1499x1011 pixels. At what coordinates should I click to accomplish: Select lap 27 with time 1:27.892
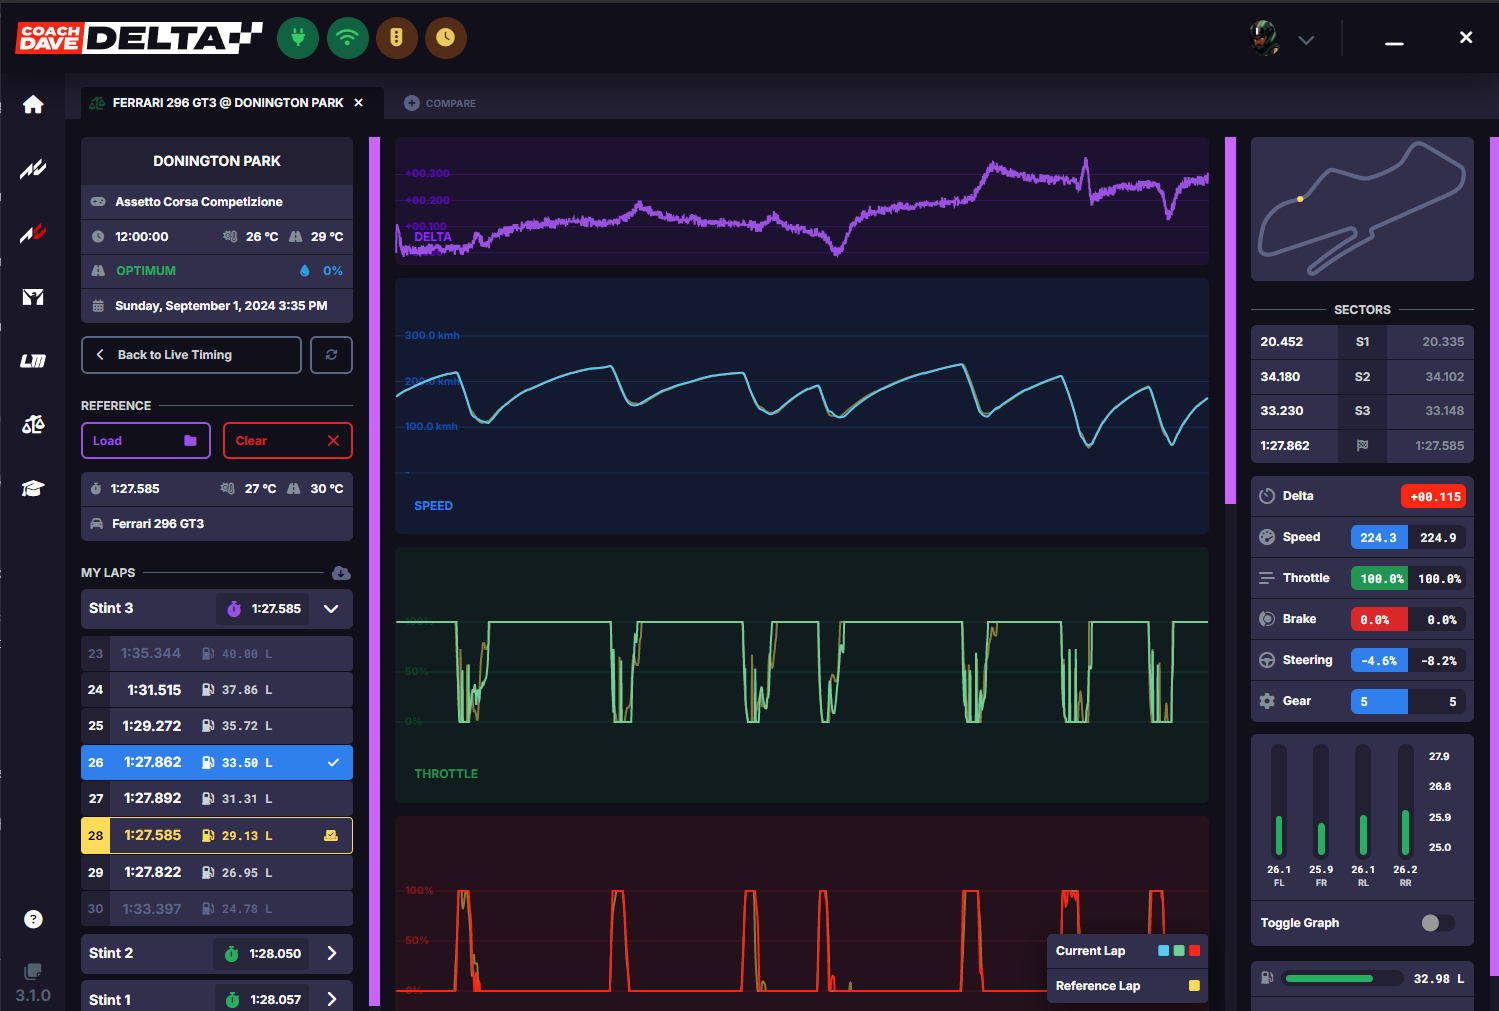[x=217, y=799]
